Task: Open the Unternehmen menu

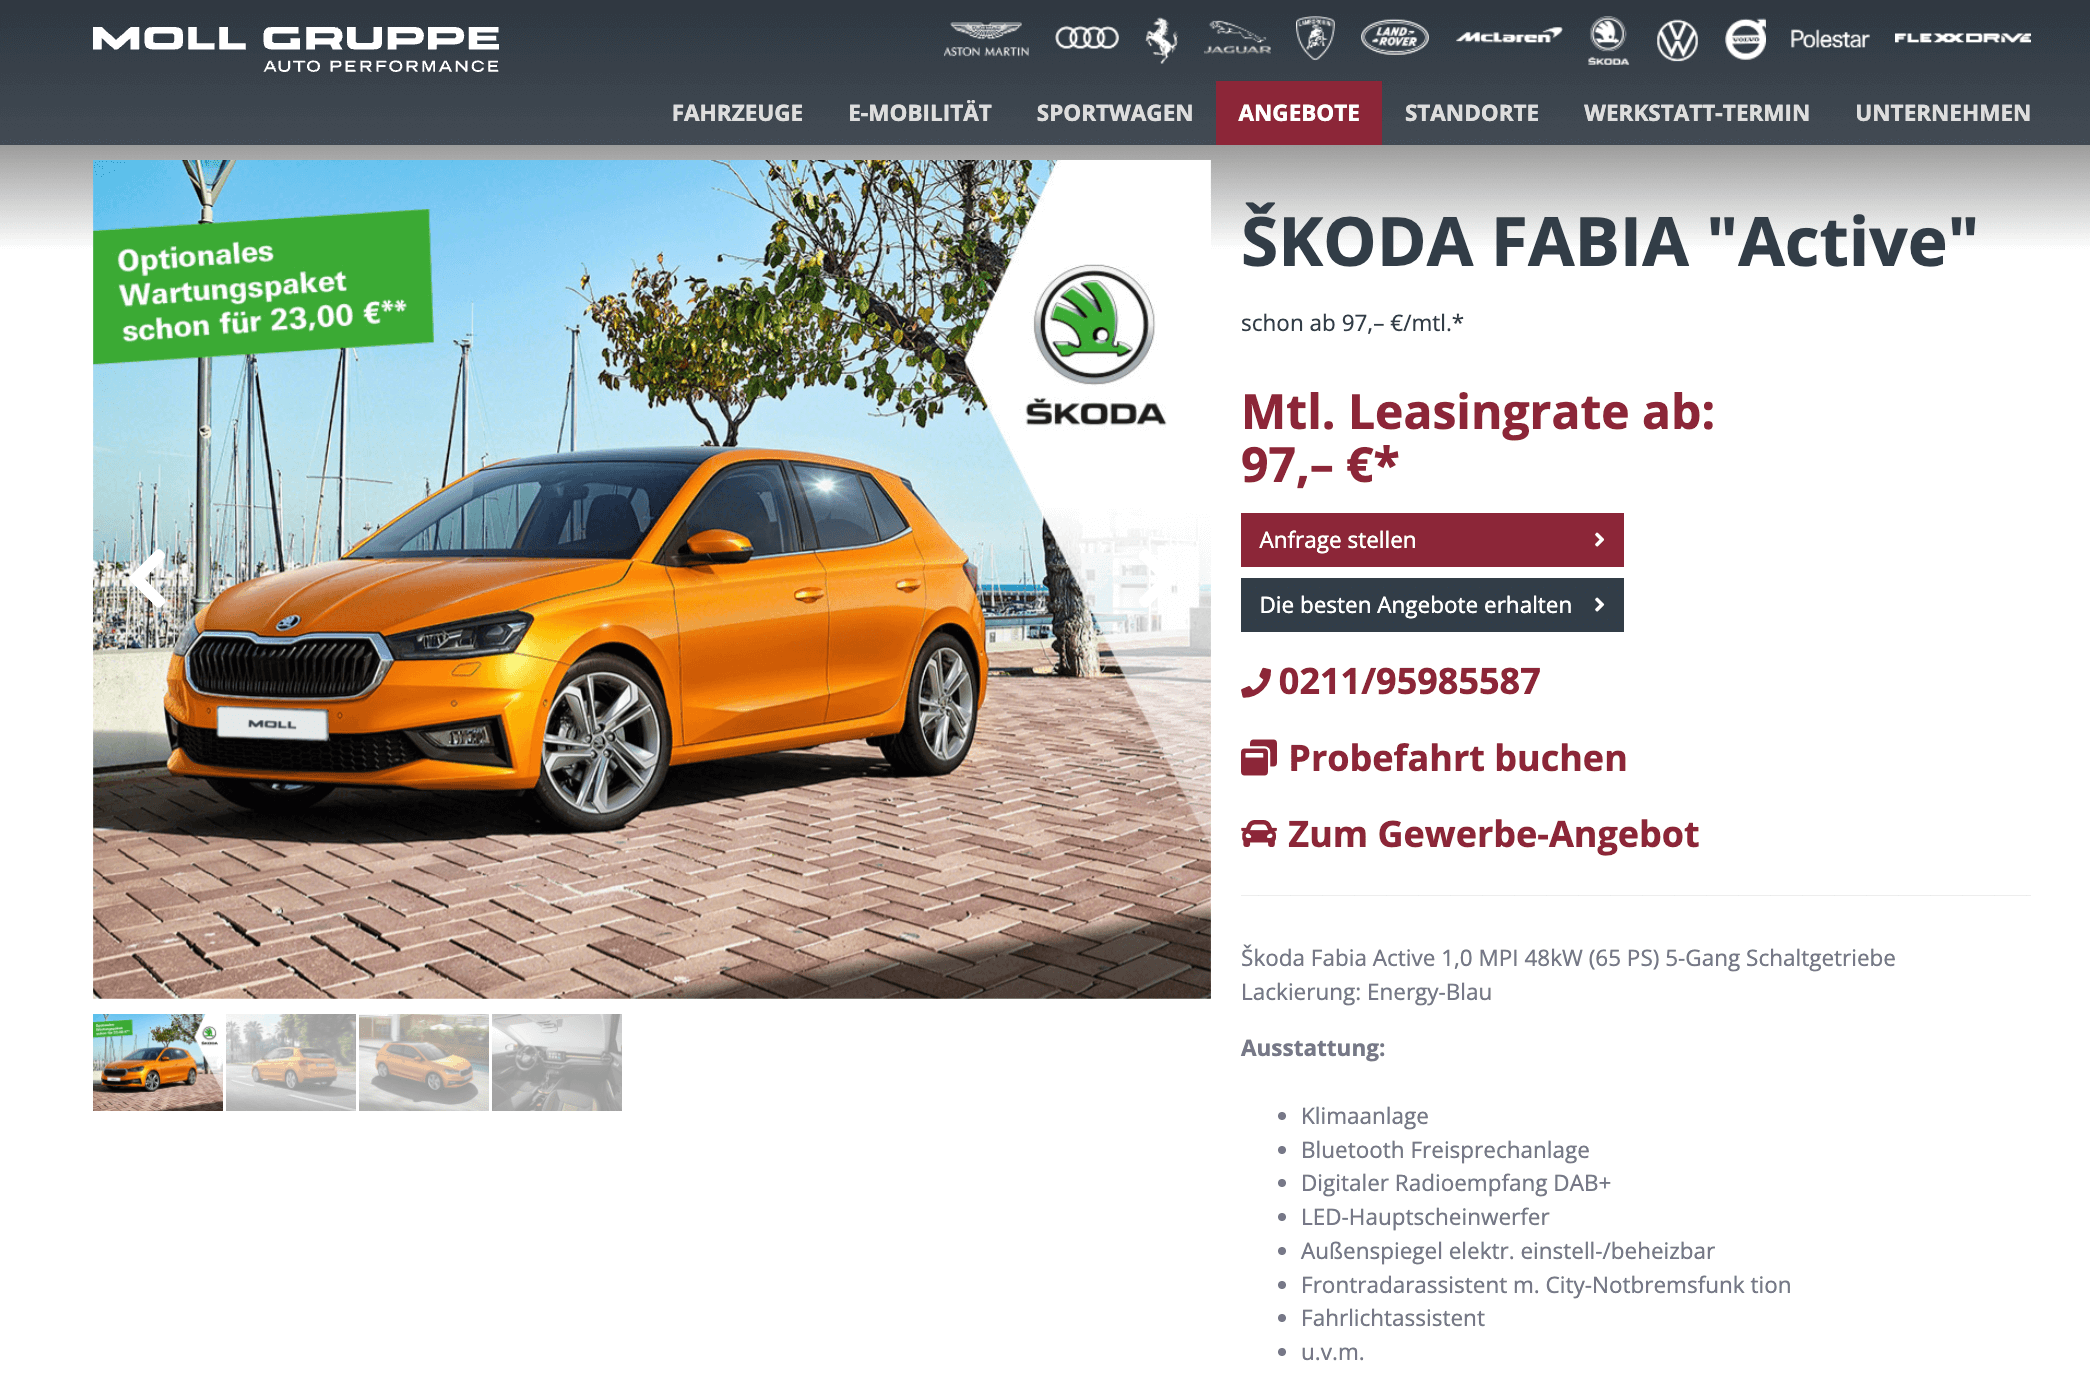Action: (1943, 113)
